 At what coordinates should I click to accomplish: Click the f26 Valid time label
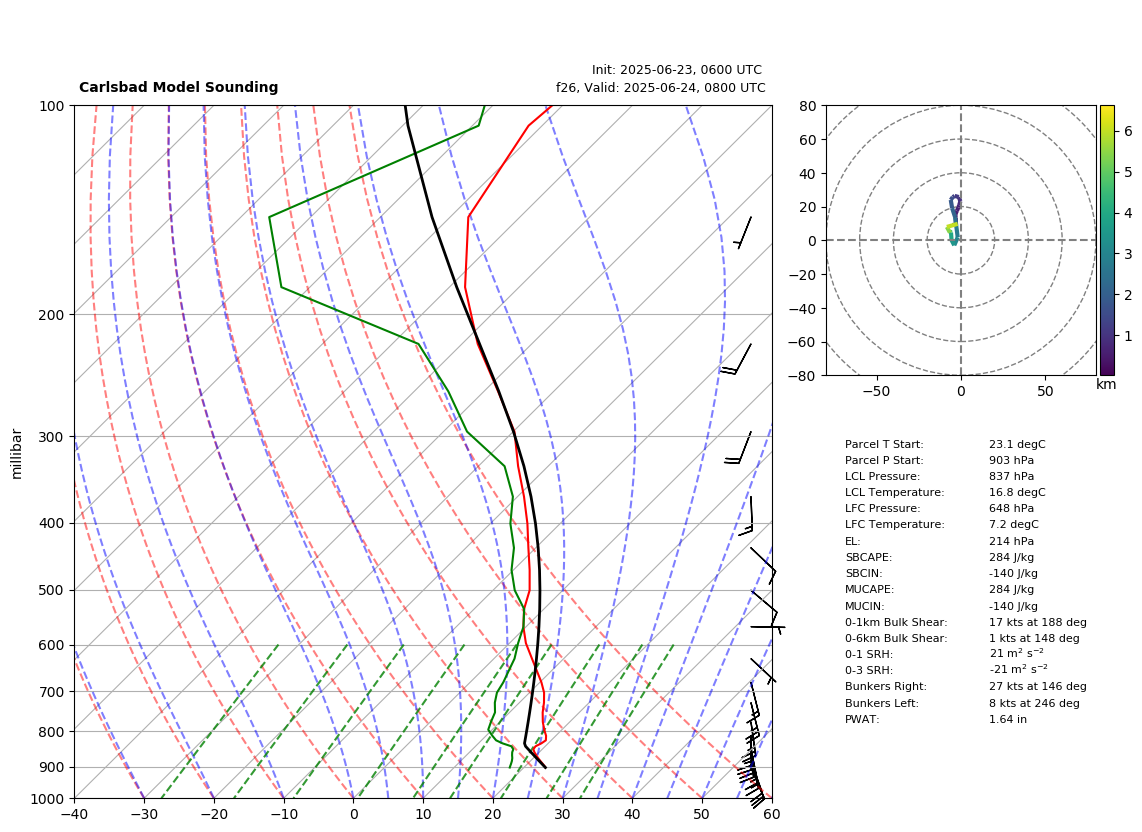coord(661,87)
